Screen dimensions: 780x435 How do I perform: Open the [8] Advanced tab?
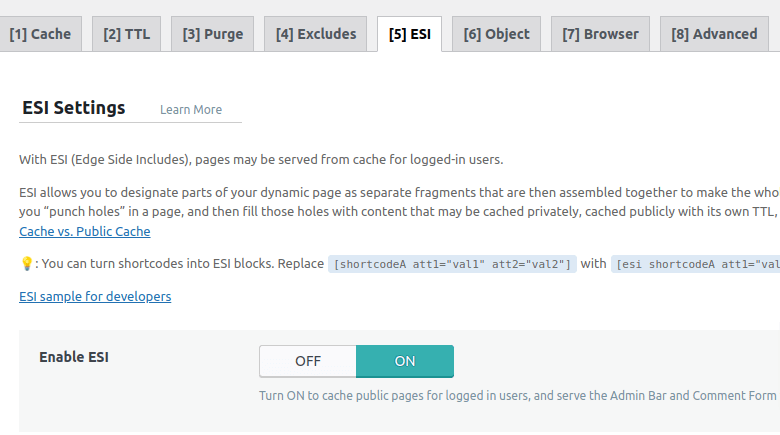[x=714, y=34]
